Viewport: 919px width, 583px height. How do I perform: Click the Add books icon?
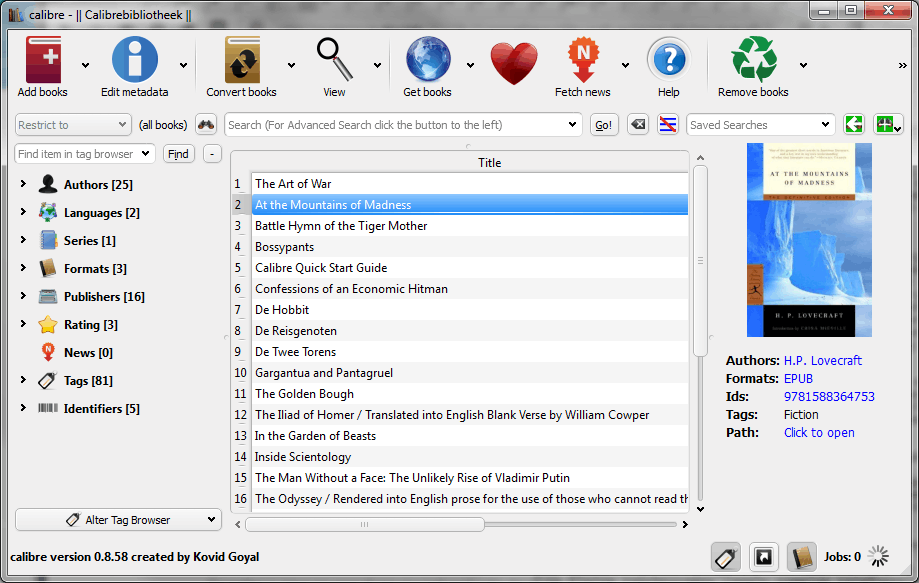point(43,60)
